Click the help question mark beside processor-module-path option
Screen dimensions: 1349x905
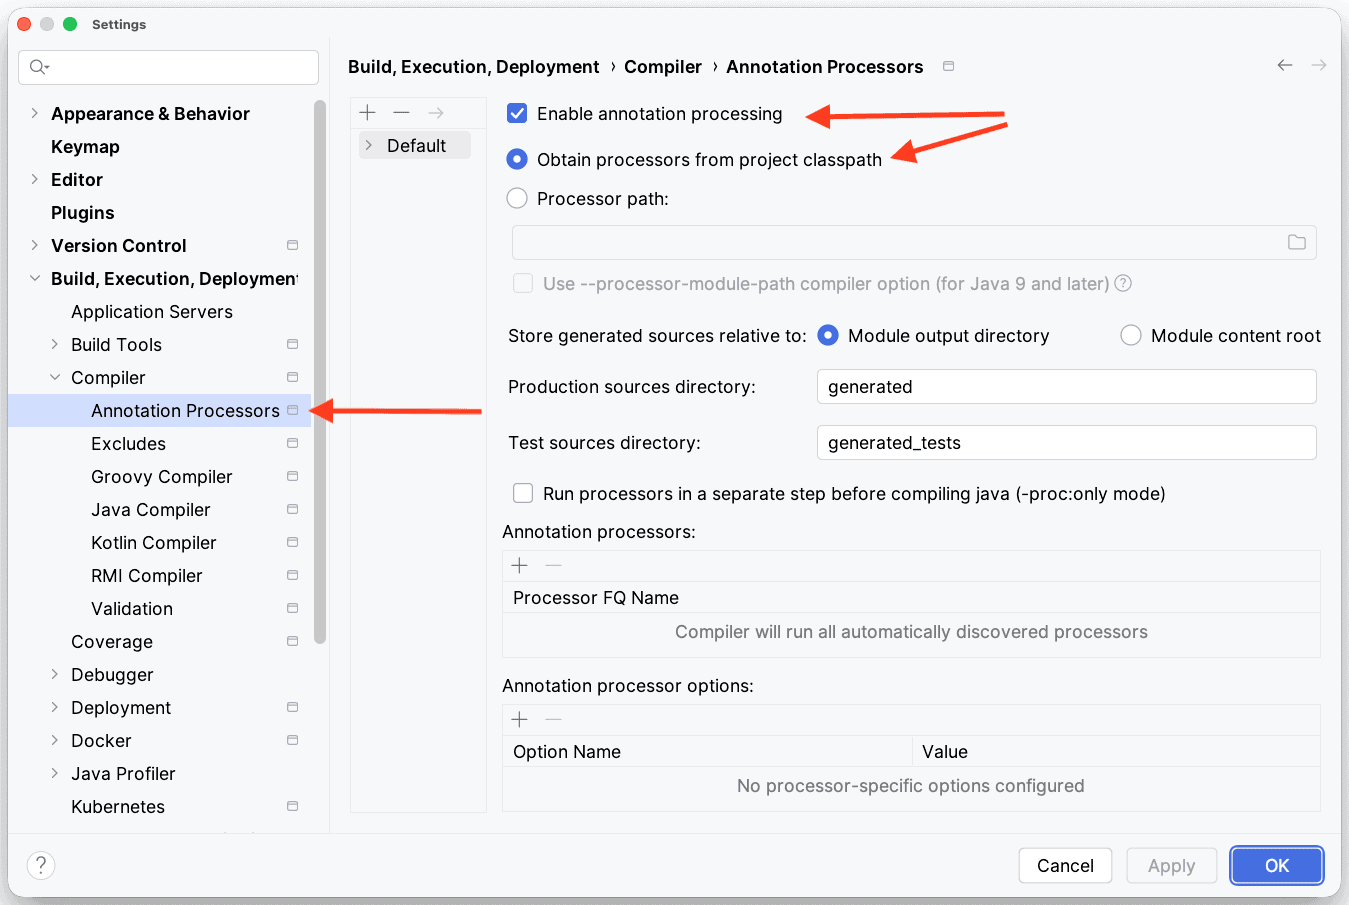pos(1123,283)
